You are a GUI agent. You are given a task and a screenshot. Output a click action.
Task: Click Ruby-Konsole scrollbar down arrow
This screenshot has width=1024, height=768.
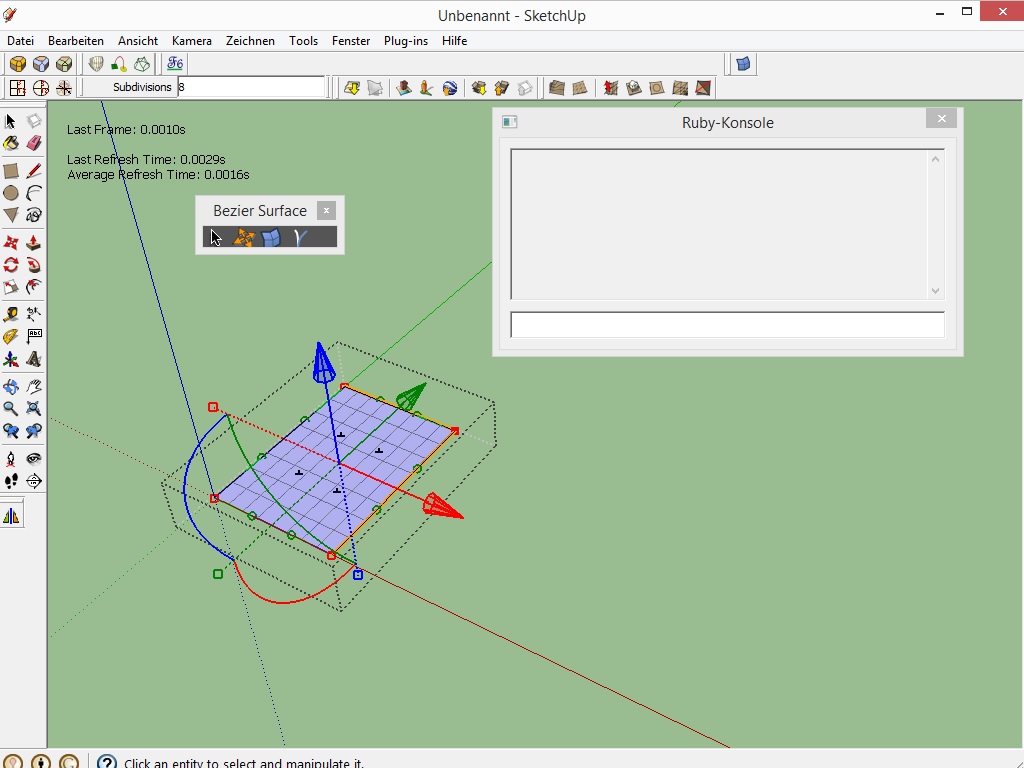pyautogui.click(x=936, y=291)
